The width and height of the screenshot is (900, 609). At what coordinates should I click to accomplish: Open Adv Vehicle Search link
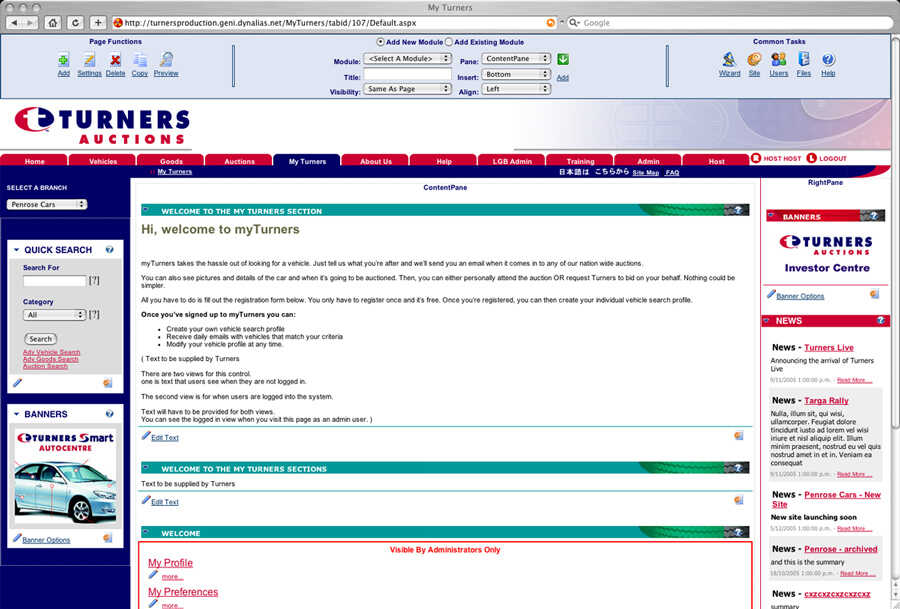[52, 352]
